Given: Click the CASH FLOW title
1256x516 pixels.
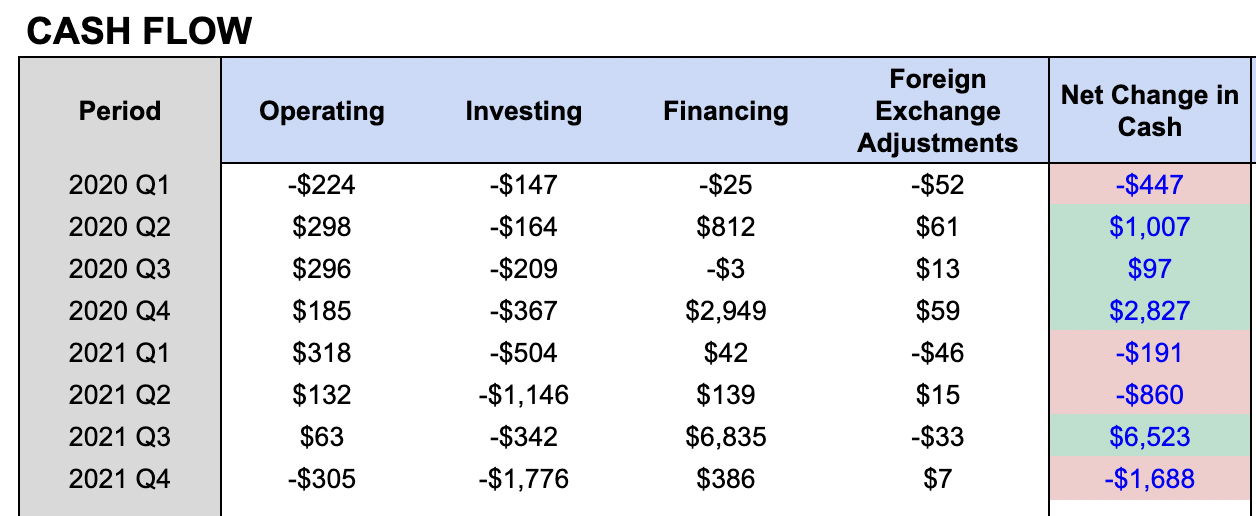Looking at the screenshot, I should (x=138, y=32).
